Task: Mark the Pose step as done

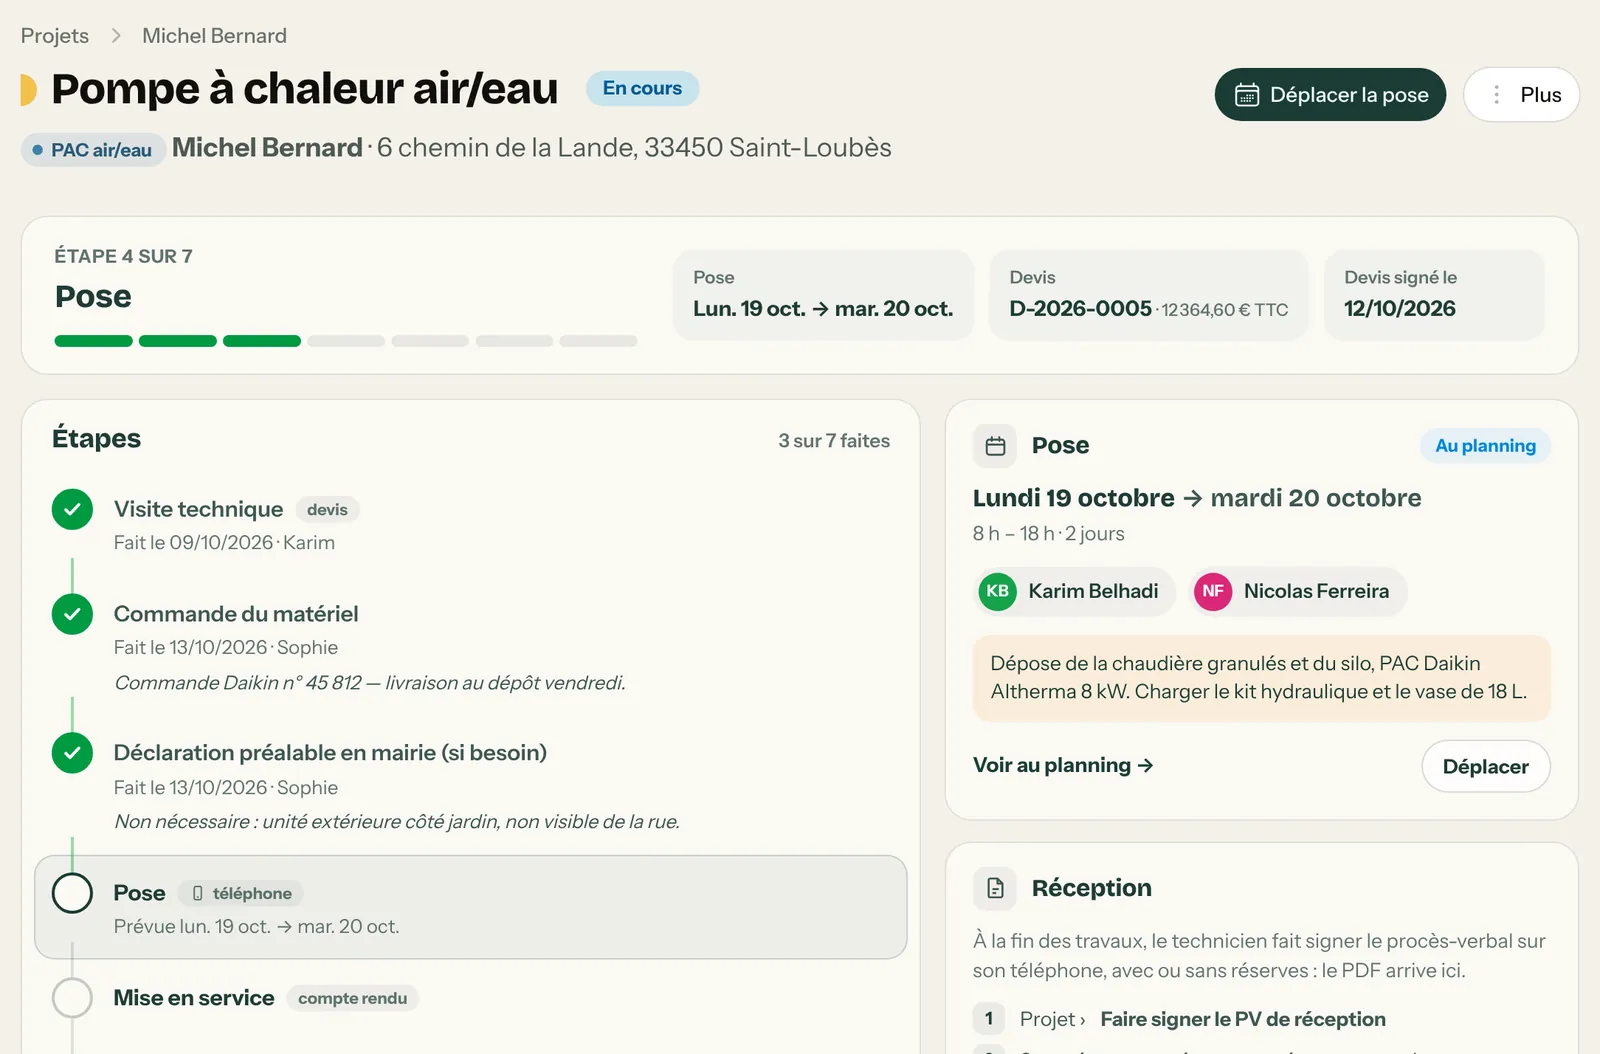Action: (72, 893)
